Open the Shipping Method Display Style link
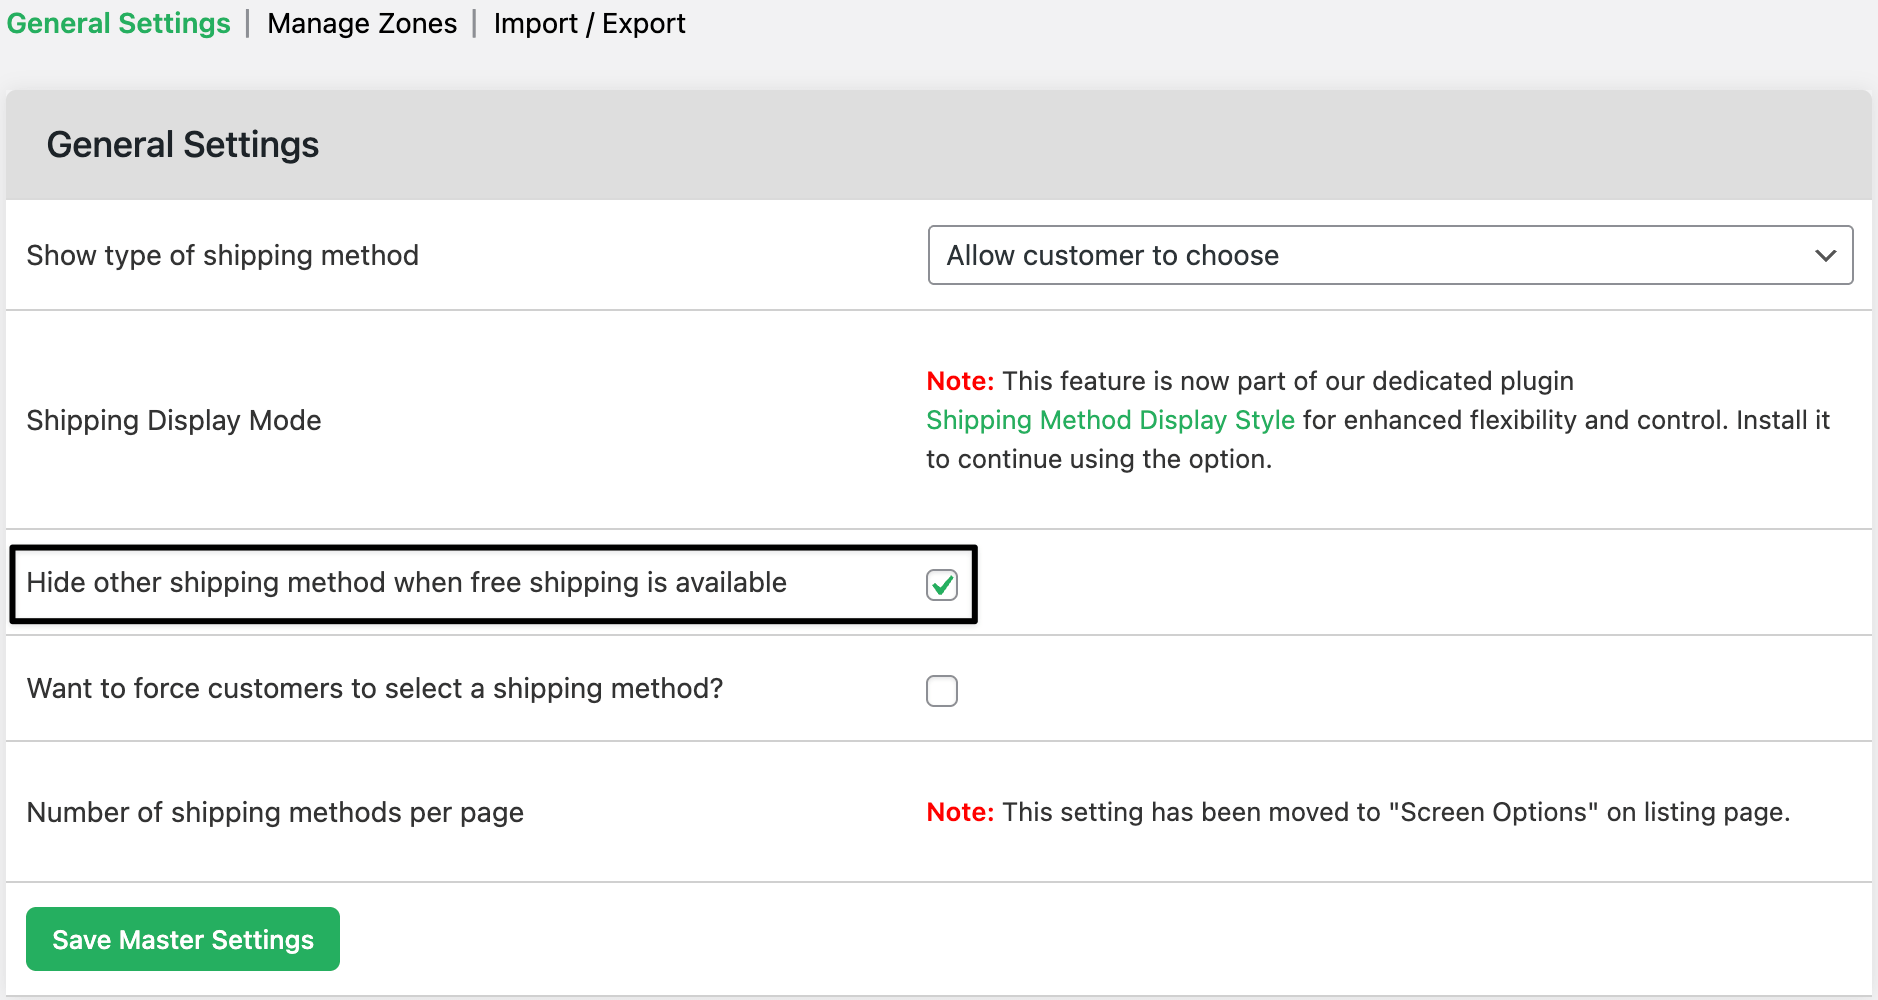Image resolution: width=1878 pixels, height=1000 pixels. click(x=1110, y=420)
